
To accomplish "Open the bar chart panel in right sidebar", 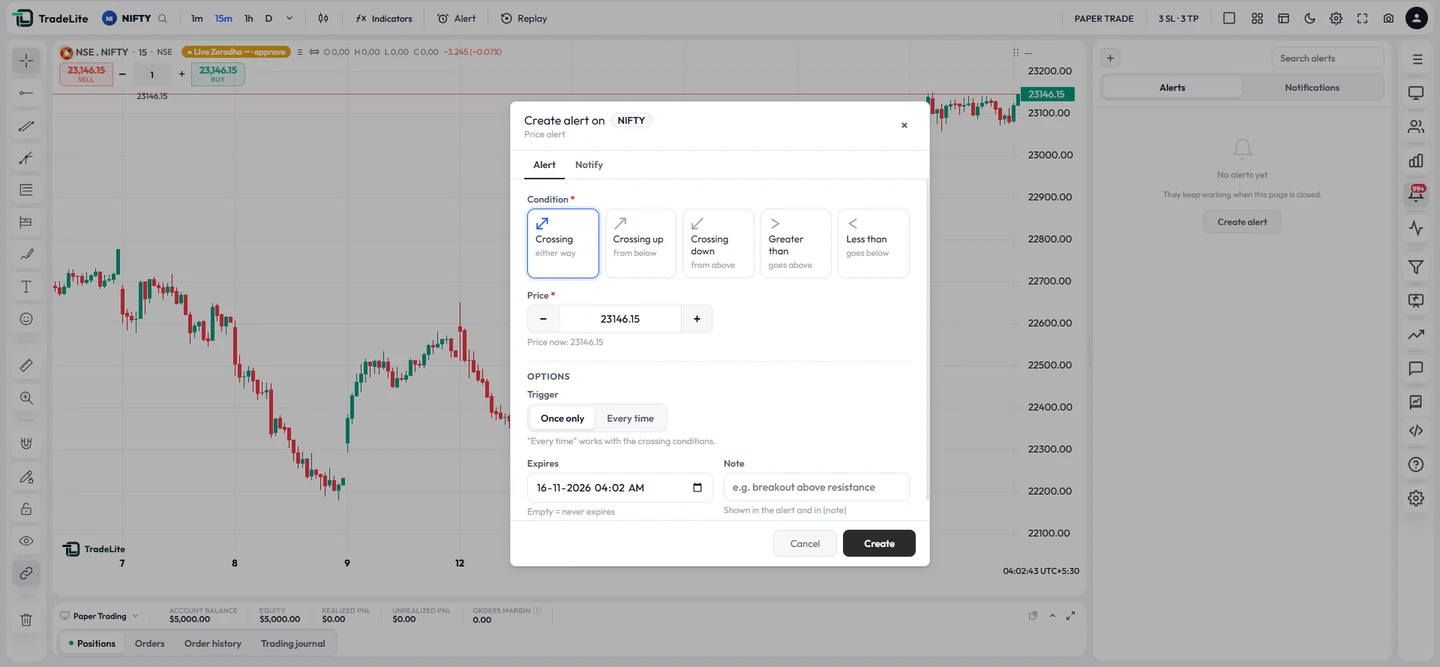I will click(1416, 160).
